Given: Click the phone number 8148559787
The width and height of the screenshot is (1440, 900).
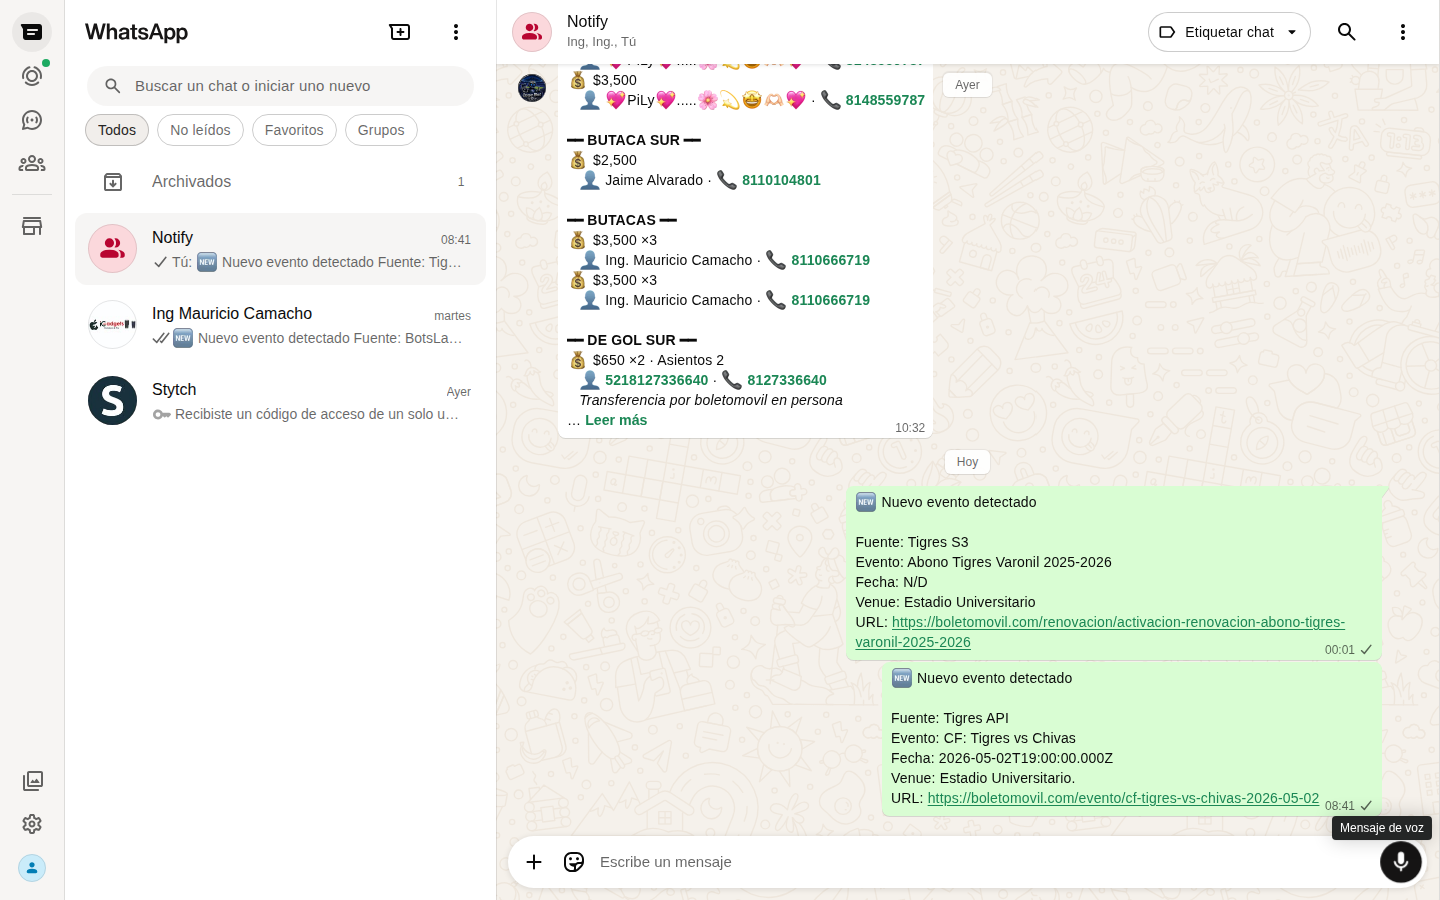Looking at the screenshot, I should pos(885,100).
